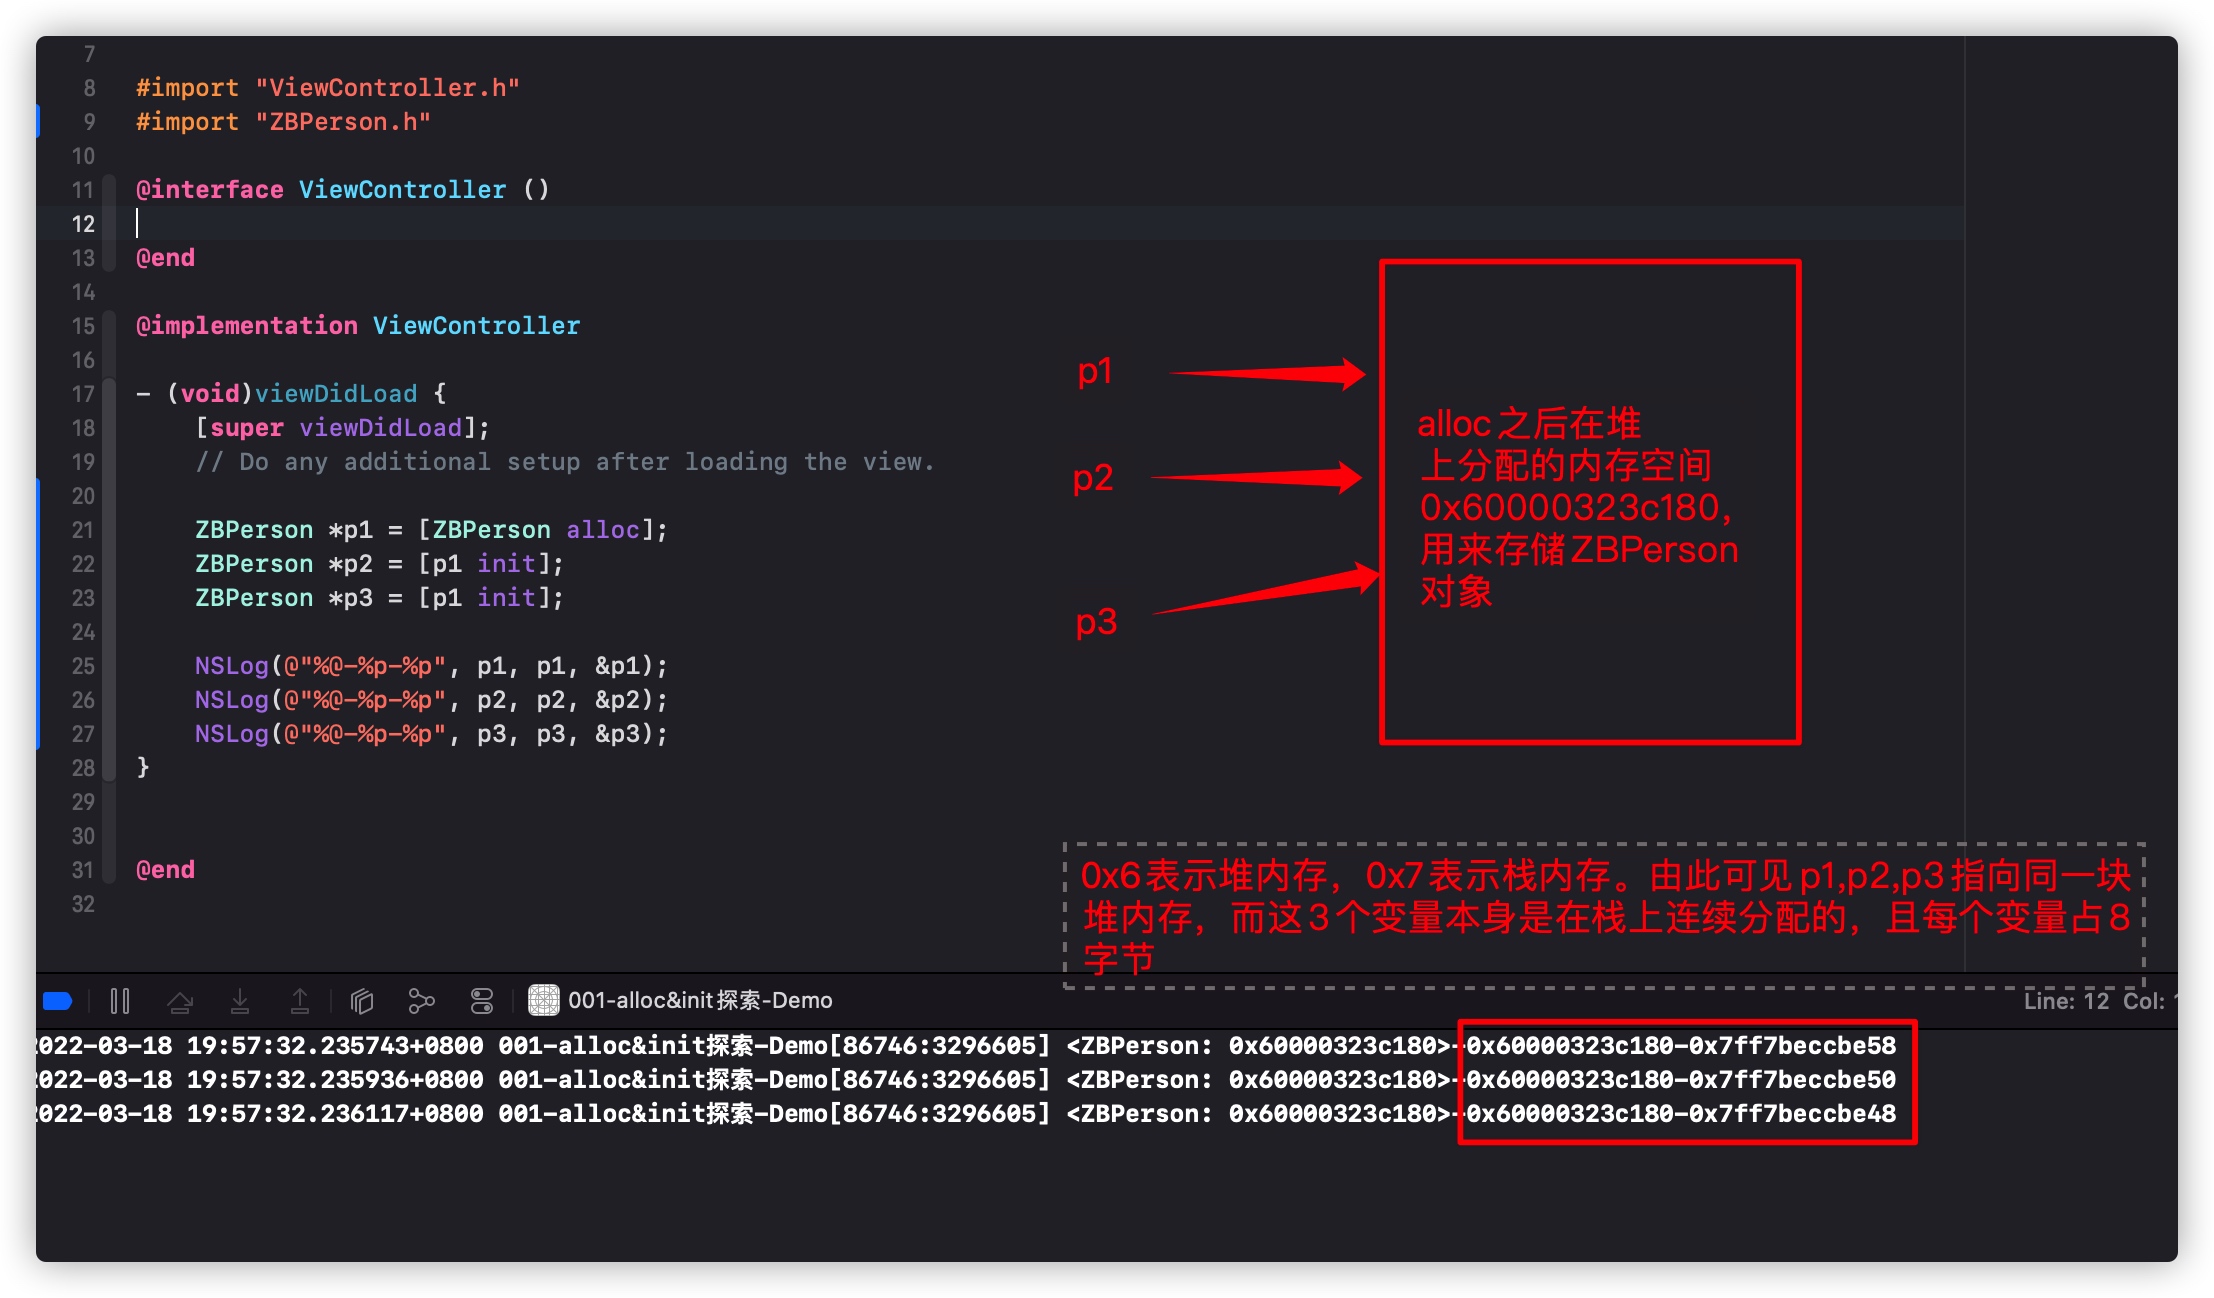Open the Debug Memory Graph tool
Viewport: 2214px width, 1298px height.
422,1001
